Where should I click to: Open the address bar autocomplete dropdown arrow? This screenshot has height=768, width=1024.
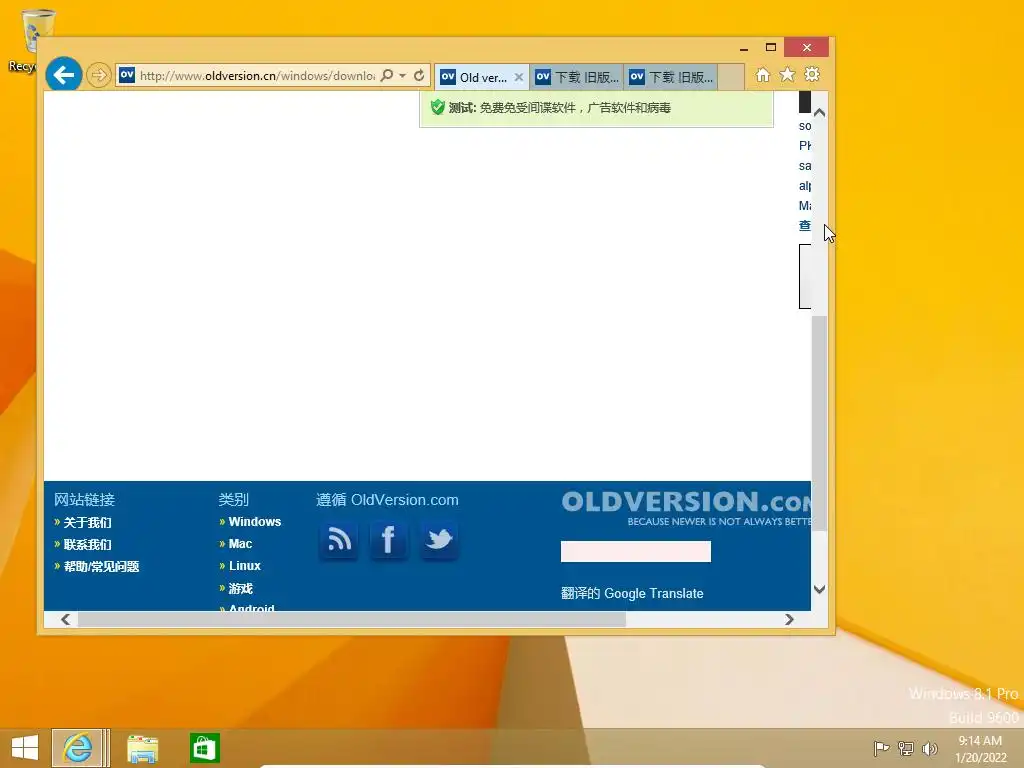tap(403, 76)
